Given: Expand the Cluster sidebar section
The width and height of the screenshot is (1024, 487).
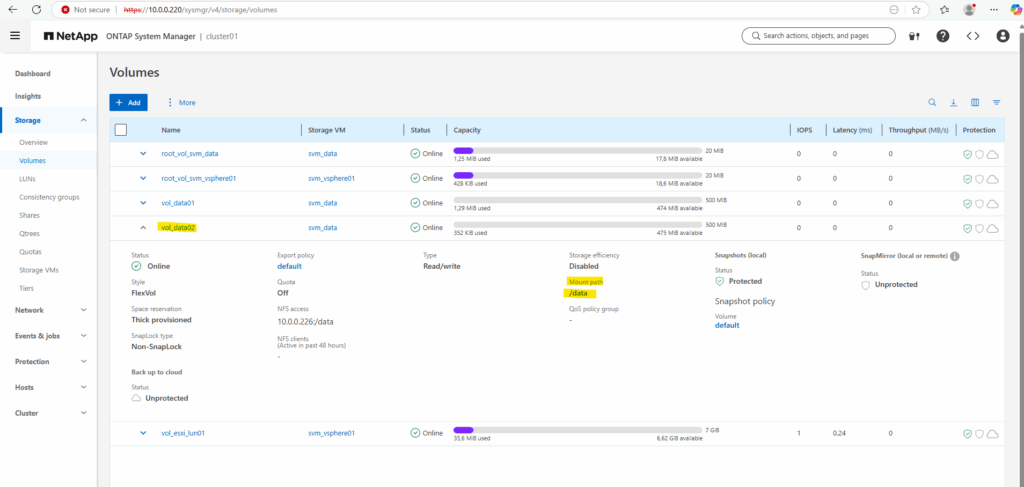Looking at the screenshot, I should [84, 413].
